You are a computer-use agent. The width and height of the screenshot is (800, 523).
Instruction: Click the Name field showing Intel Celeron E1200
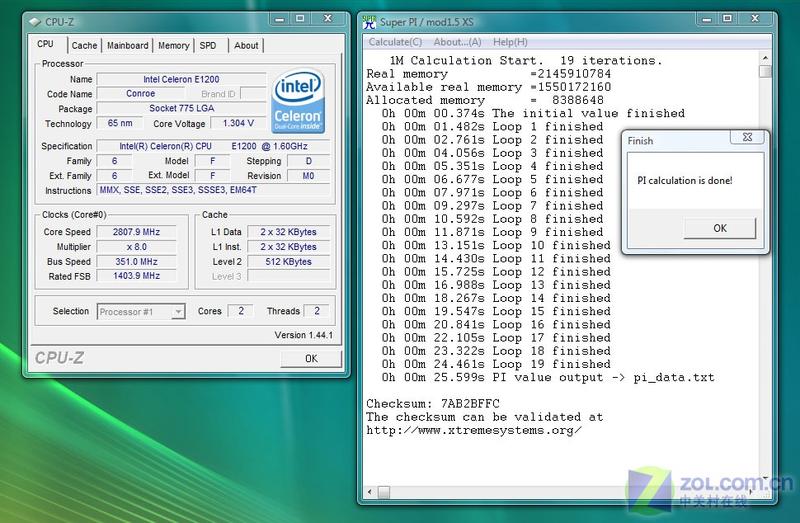click(x=181, y=79)
